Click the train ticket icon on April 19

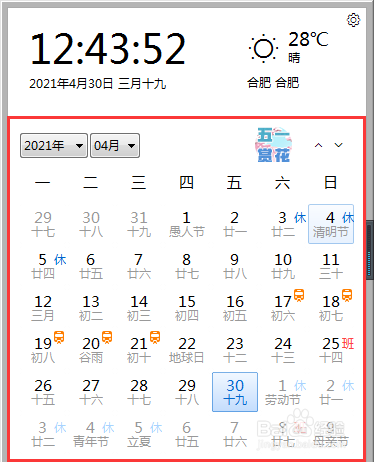(x=59, y=337)
